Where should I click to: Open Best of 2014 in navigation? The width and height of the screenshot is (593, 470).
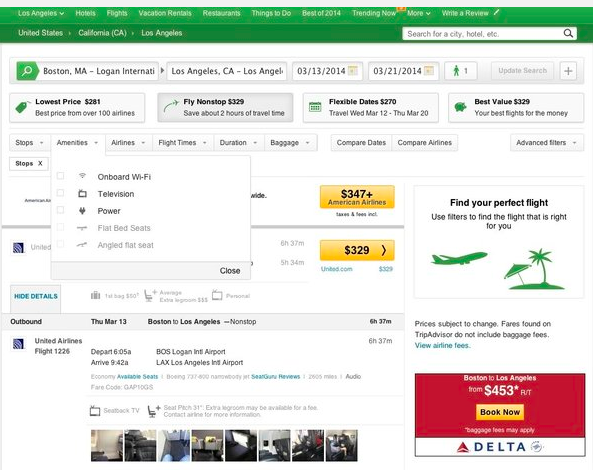(321, 13)
